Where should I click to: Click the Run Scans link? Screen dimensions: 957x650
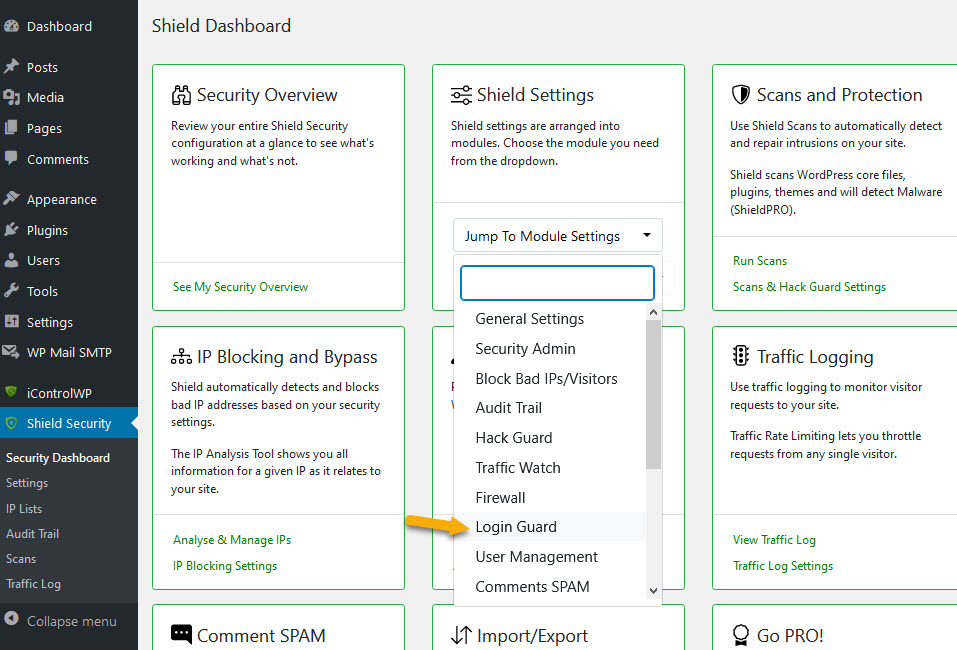click(x=760, y=261)
